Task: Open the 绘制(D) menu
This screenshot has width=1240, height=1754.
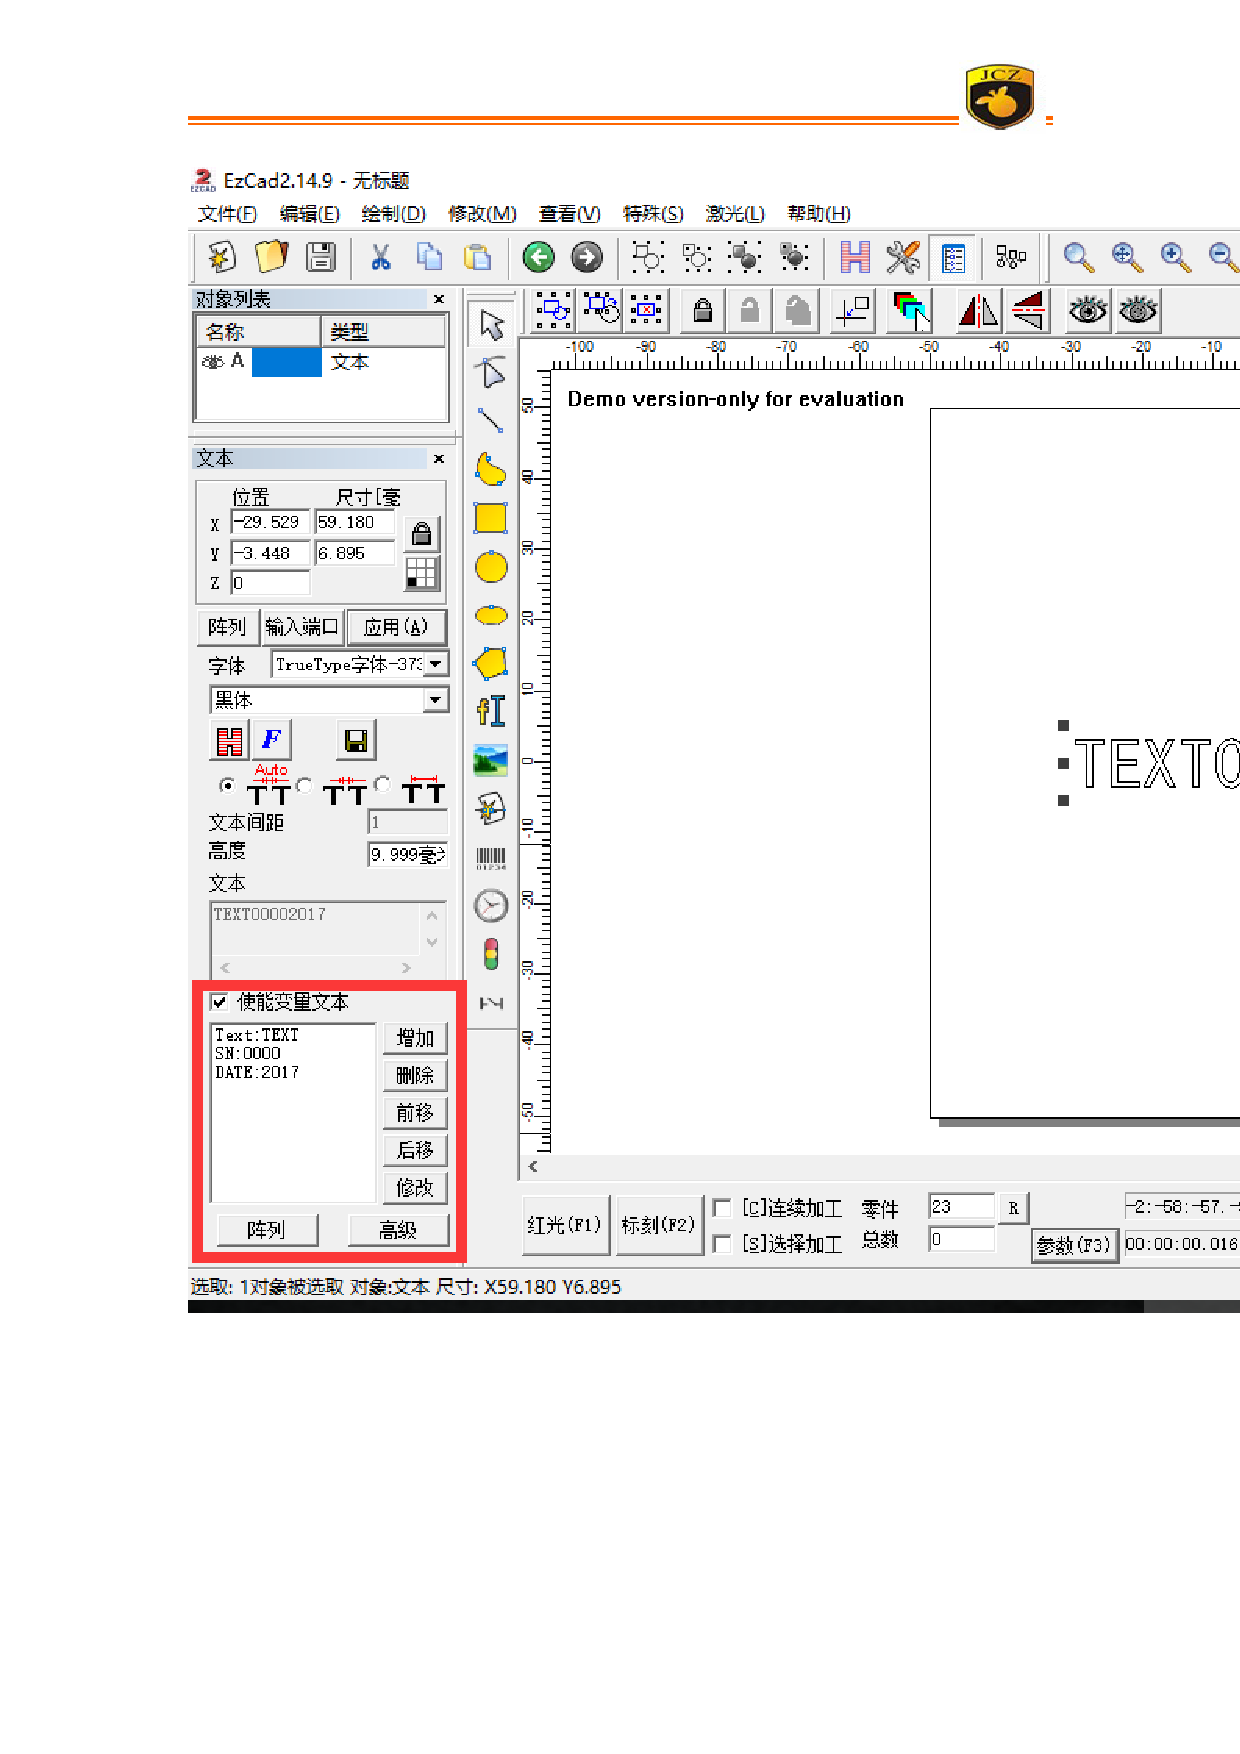Action: pos(393,213)
